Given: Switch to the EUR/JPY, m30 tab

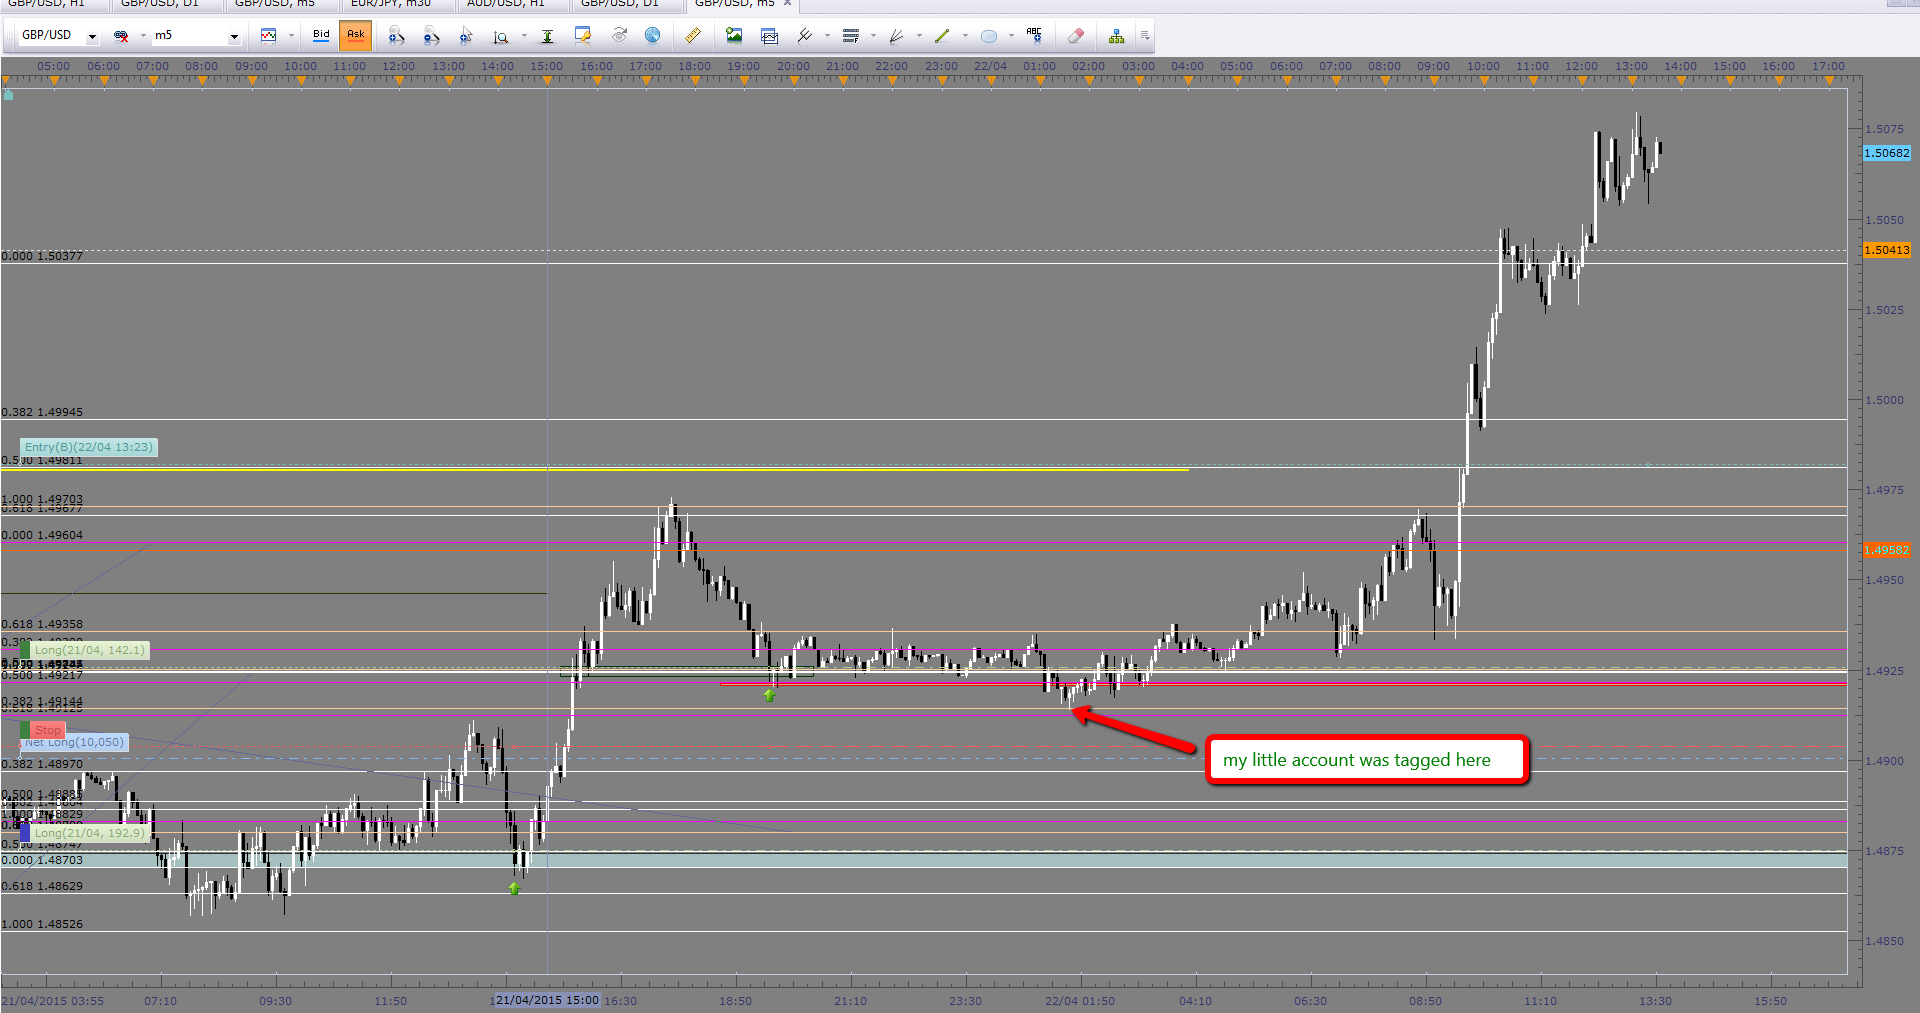Looking at the screenshot, I should click(x=391, y=4).
